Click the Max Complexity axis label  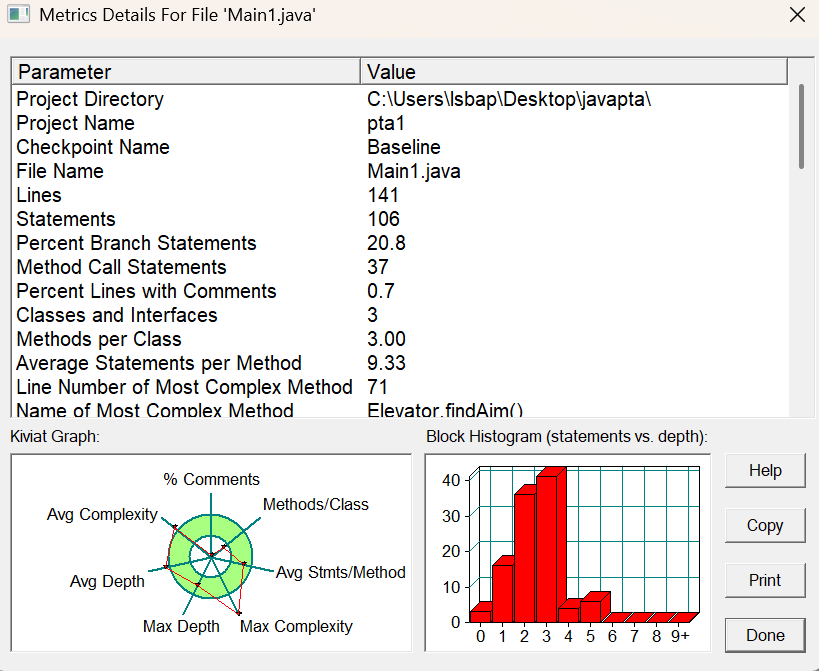point(296,626)
